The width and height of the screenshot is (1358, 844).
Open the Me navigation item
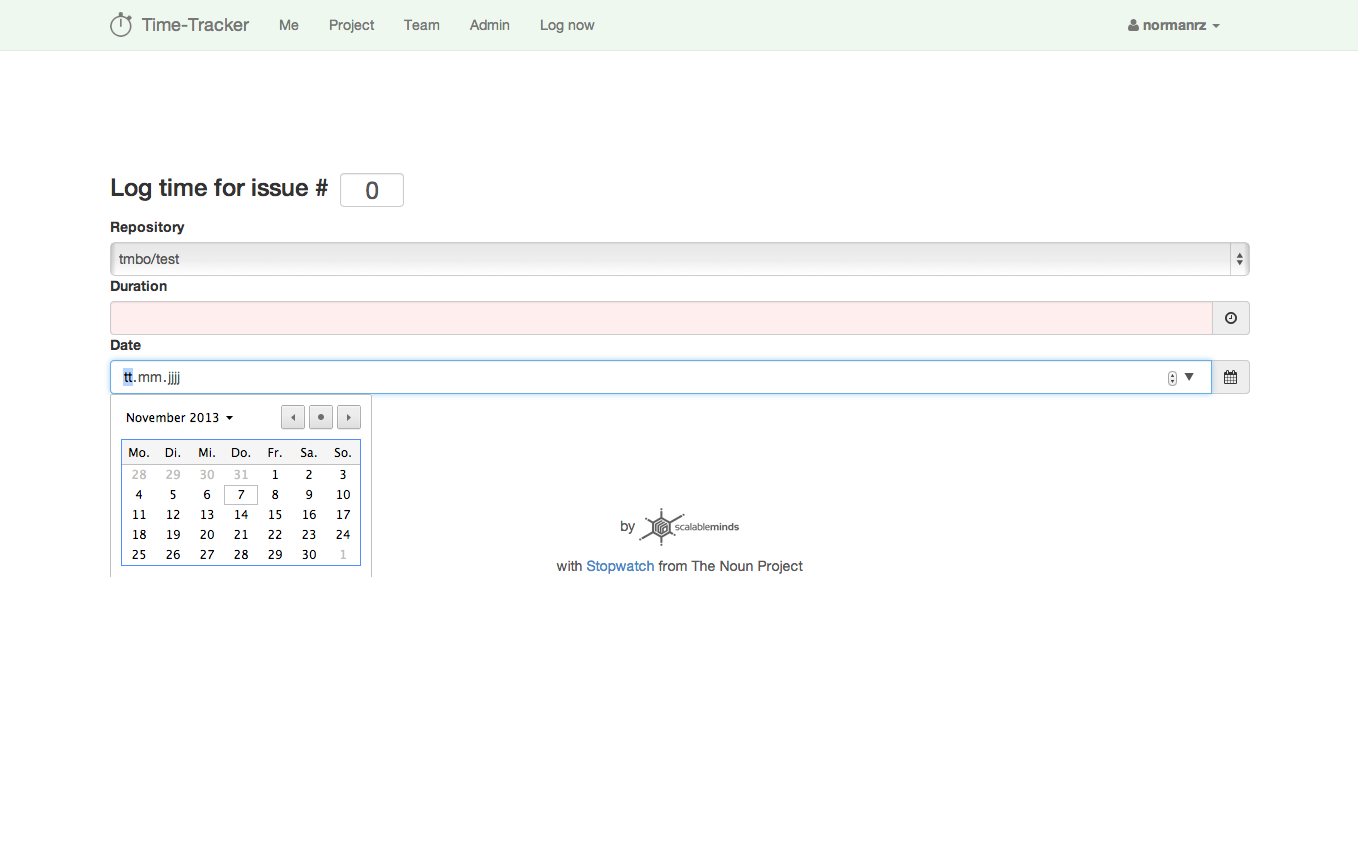tap(289, 25)
